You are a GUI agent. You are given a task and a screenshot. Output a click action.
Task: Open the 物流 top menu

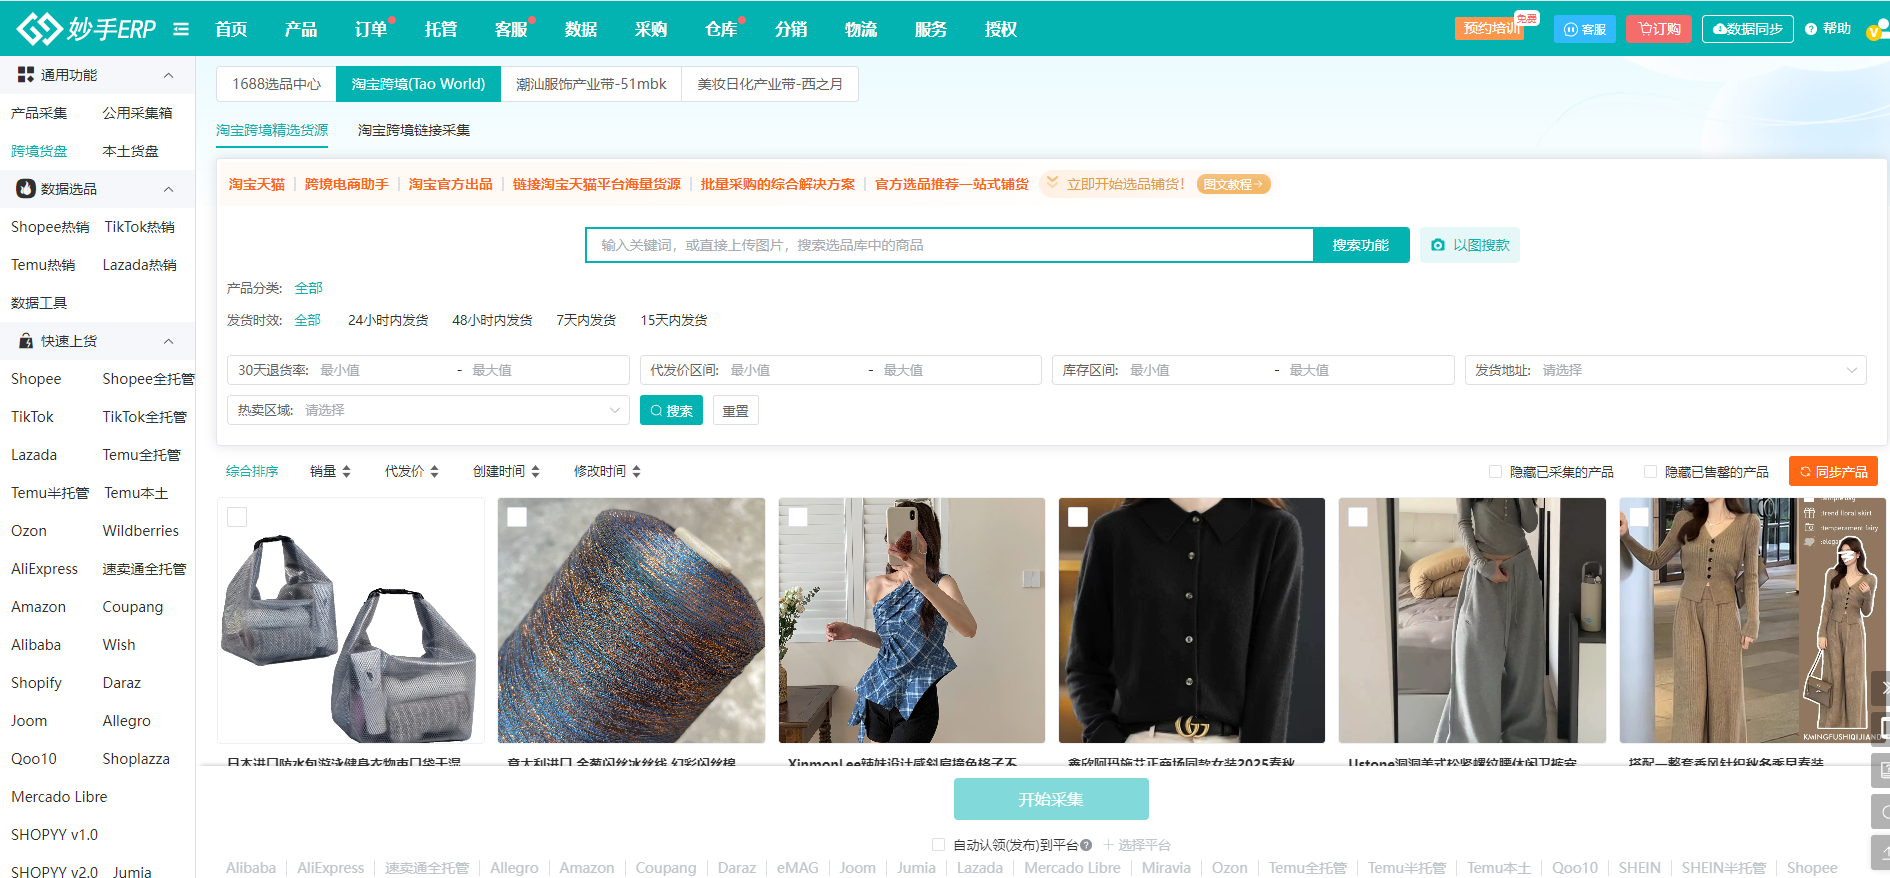click(x=860, y=29)
